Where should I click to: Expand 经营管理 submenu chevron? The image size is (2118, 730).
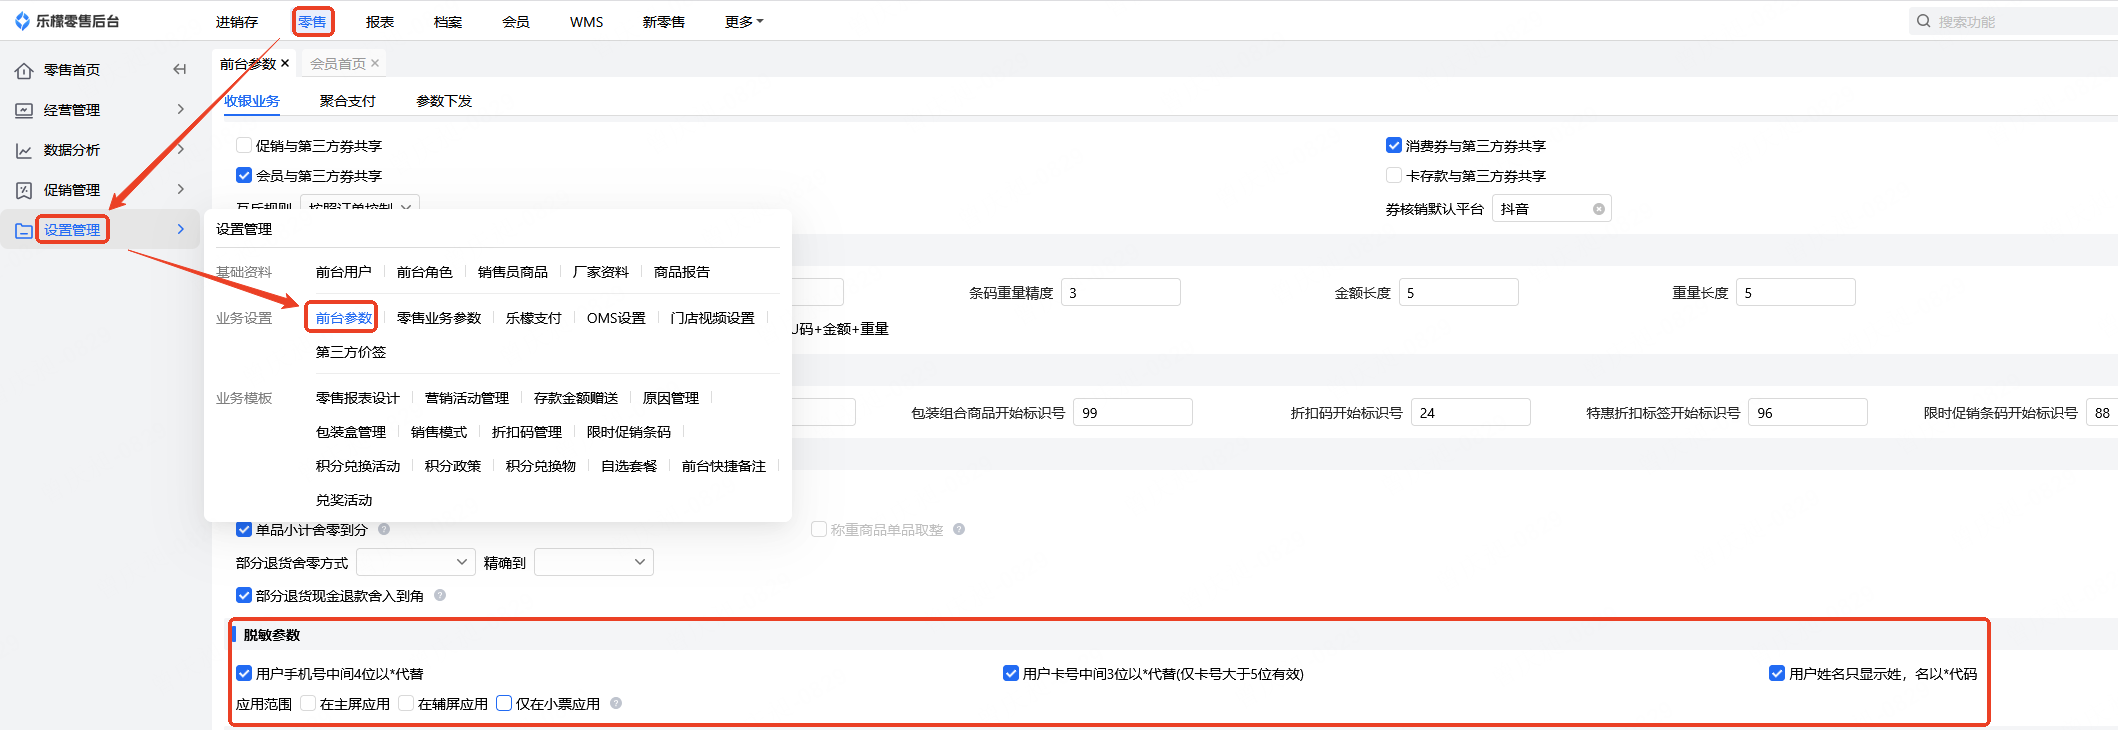point(181,109)
